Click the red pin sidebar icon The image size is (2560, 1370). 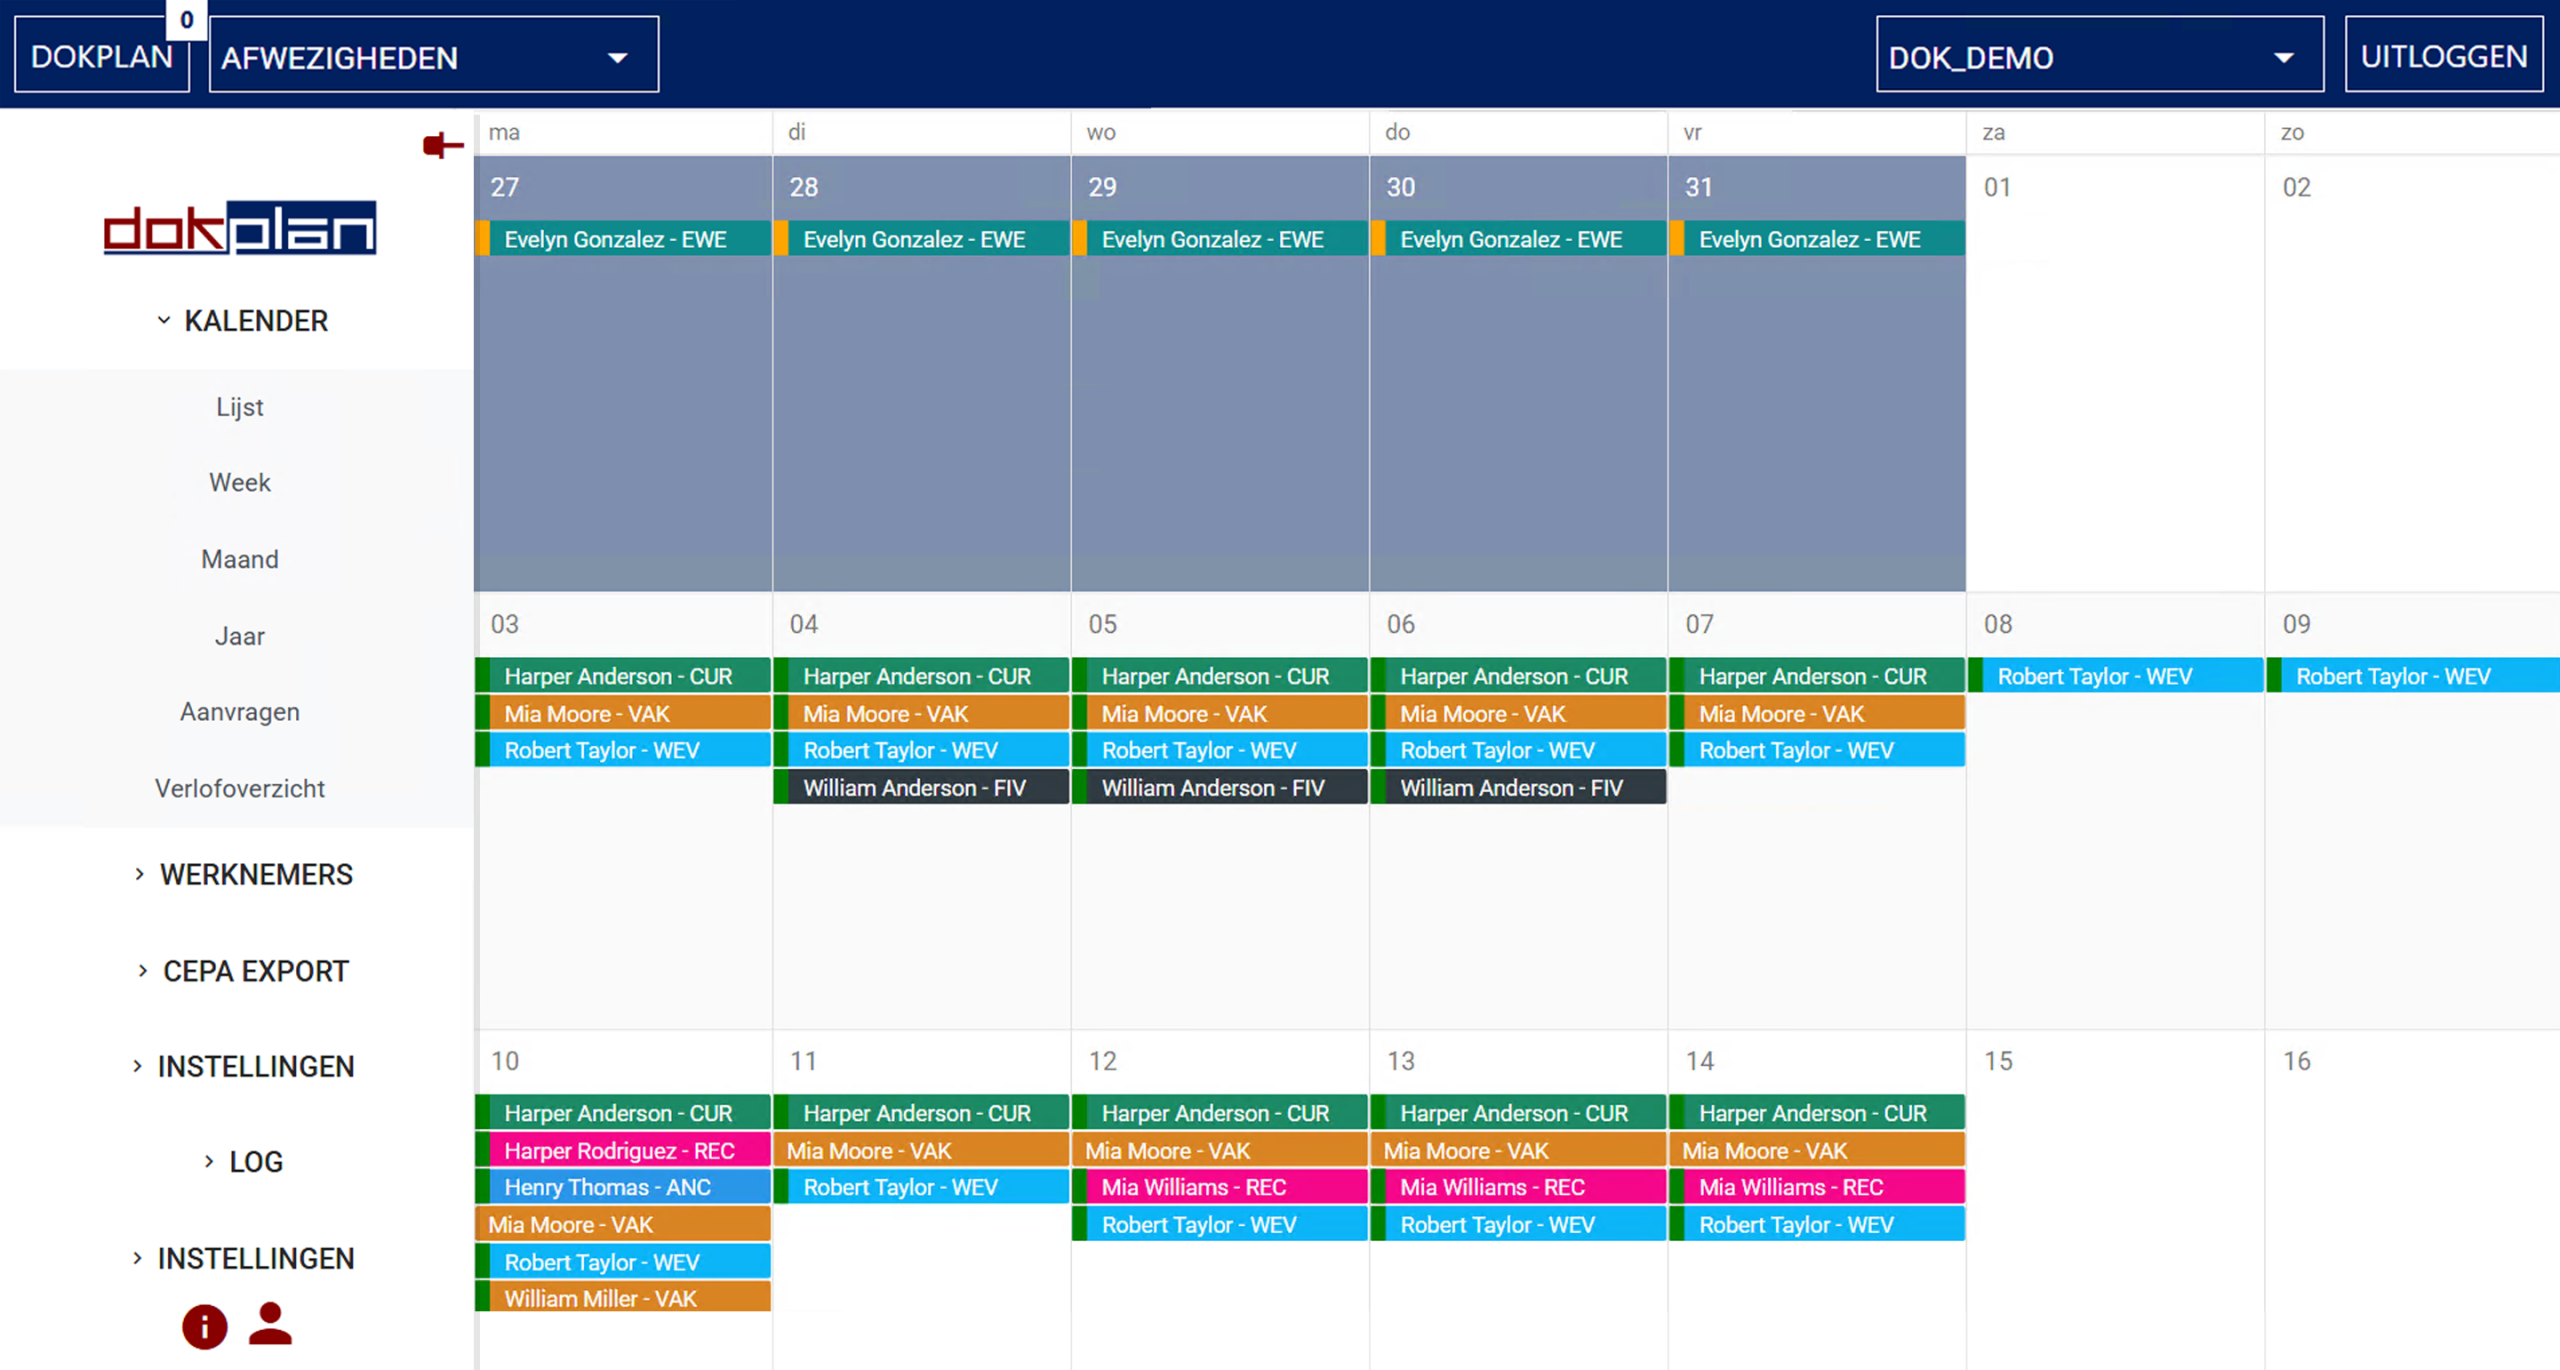[x=442, y=146]
